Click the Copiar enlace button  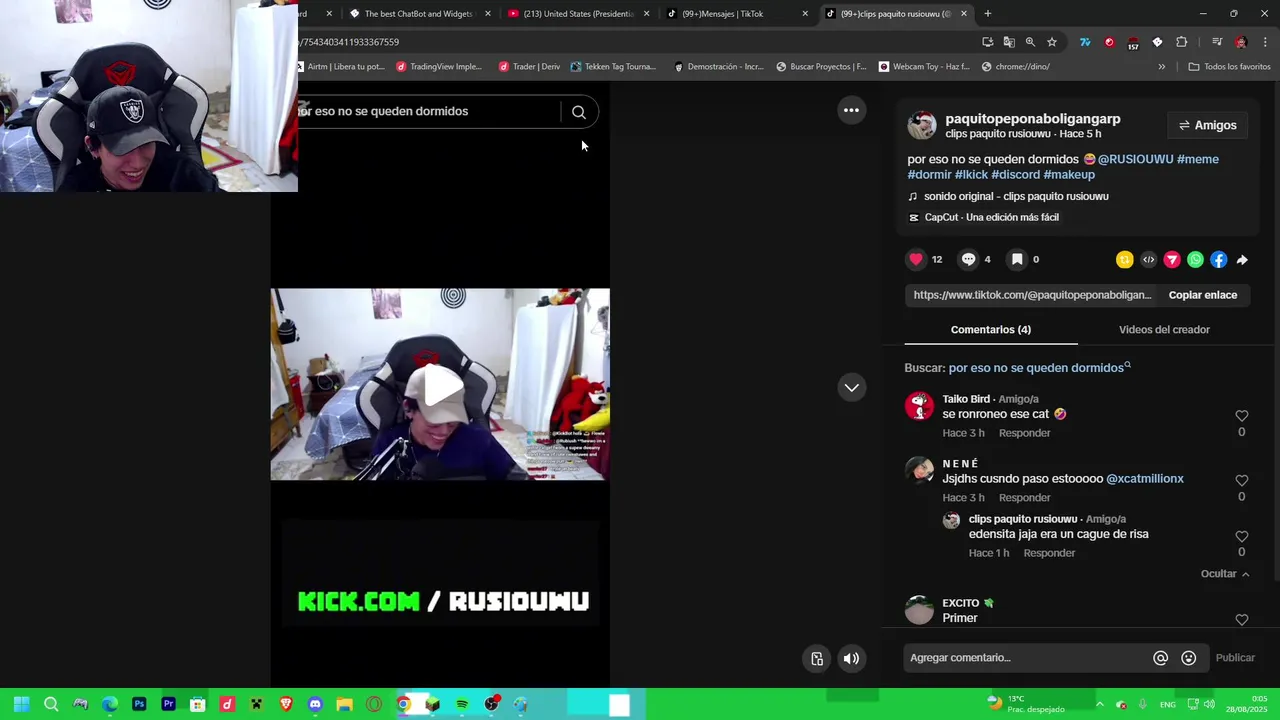(x=1203, y=295)
